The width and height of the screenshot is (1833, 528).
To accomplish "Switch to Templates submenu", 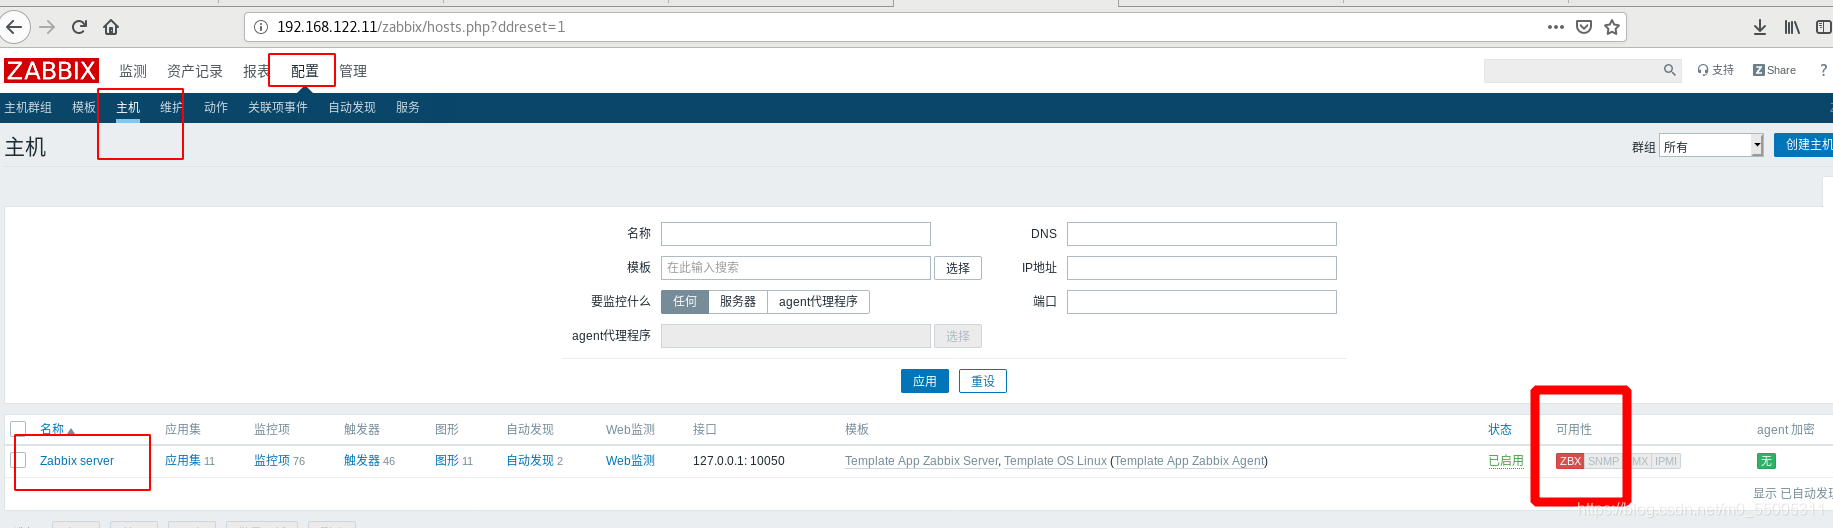I will (84, 107).
